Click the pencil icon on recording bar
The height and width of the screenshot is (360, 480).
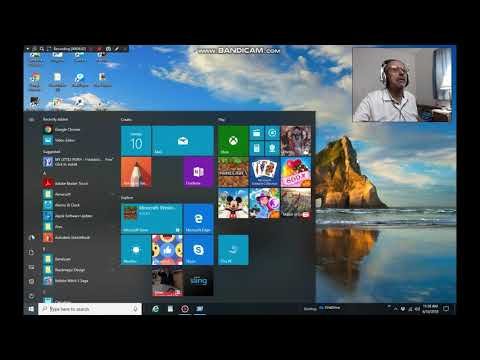[117, 49]
